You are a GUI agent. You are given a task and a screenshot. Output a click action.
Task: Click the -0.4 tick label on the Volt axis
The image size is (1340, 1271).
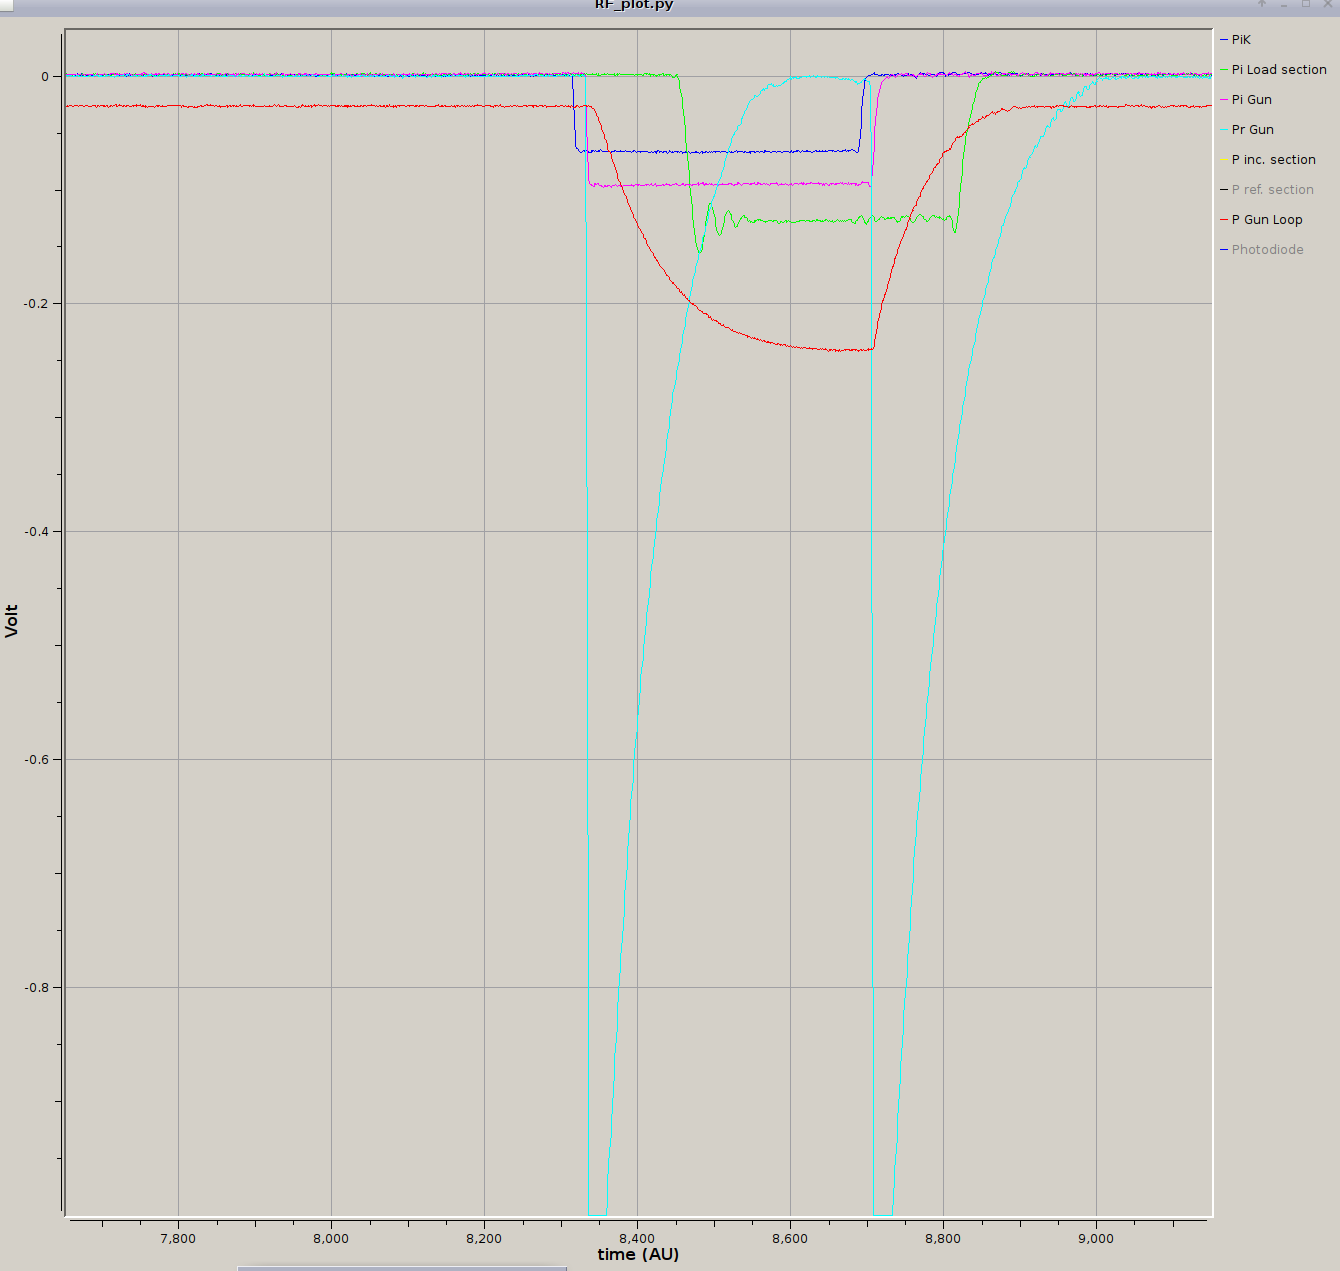pos(36,531)
